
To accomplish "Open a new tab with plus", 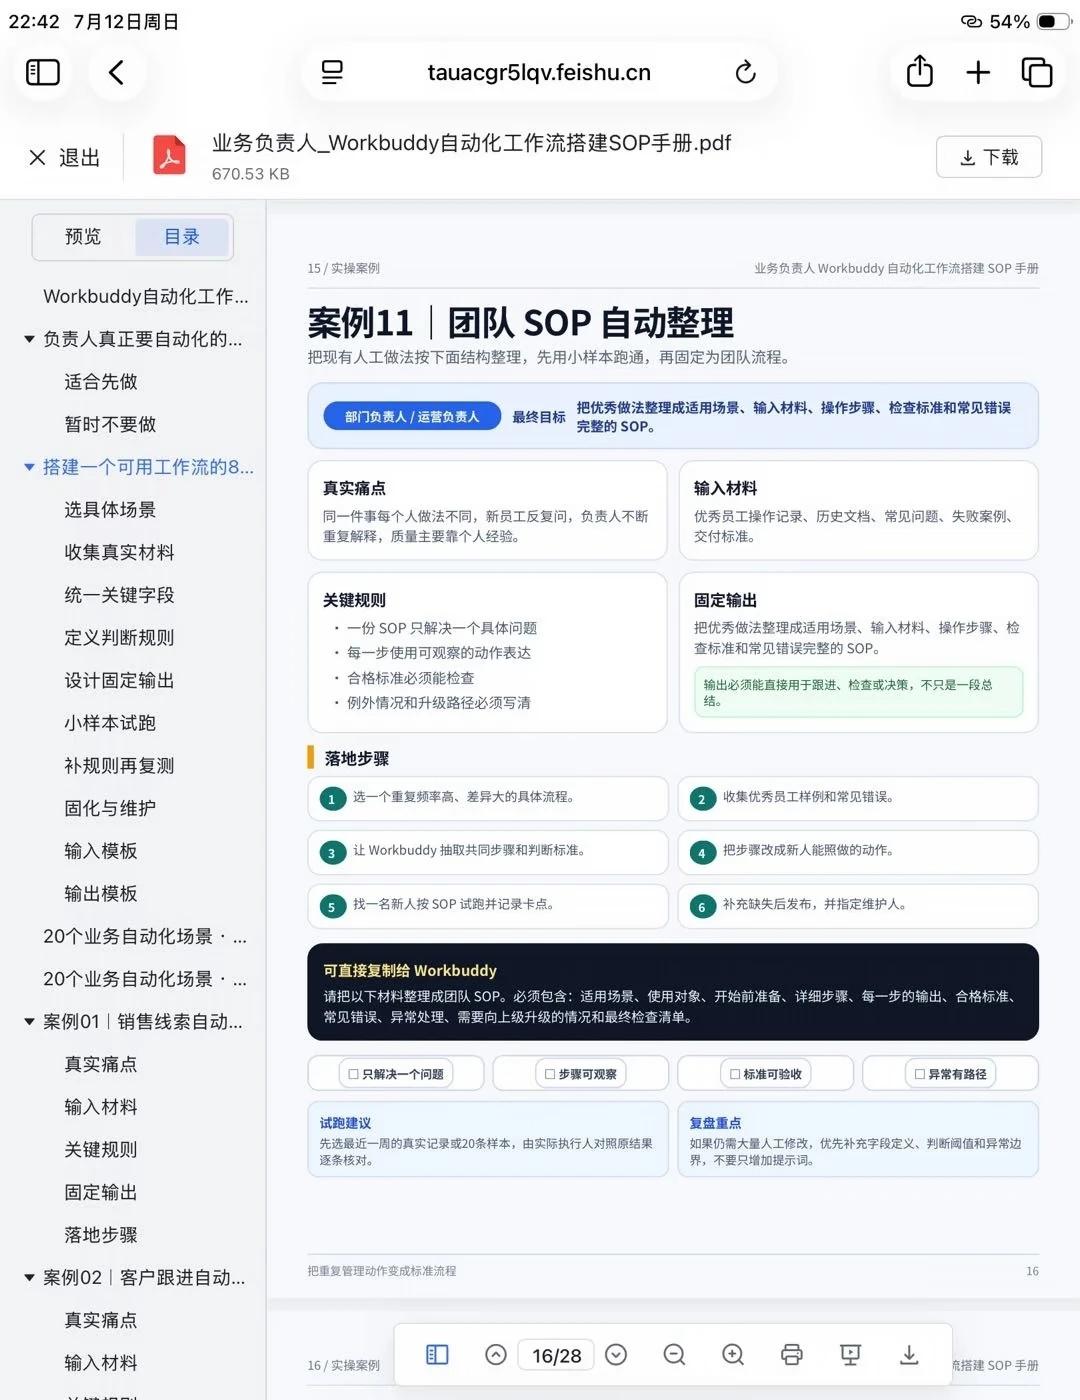I will coord(978,72).
